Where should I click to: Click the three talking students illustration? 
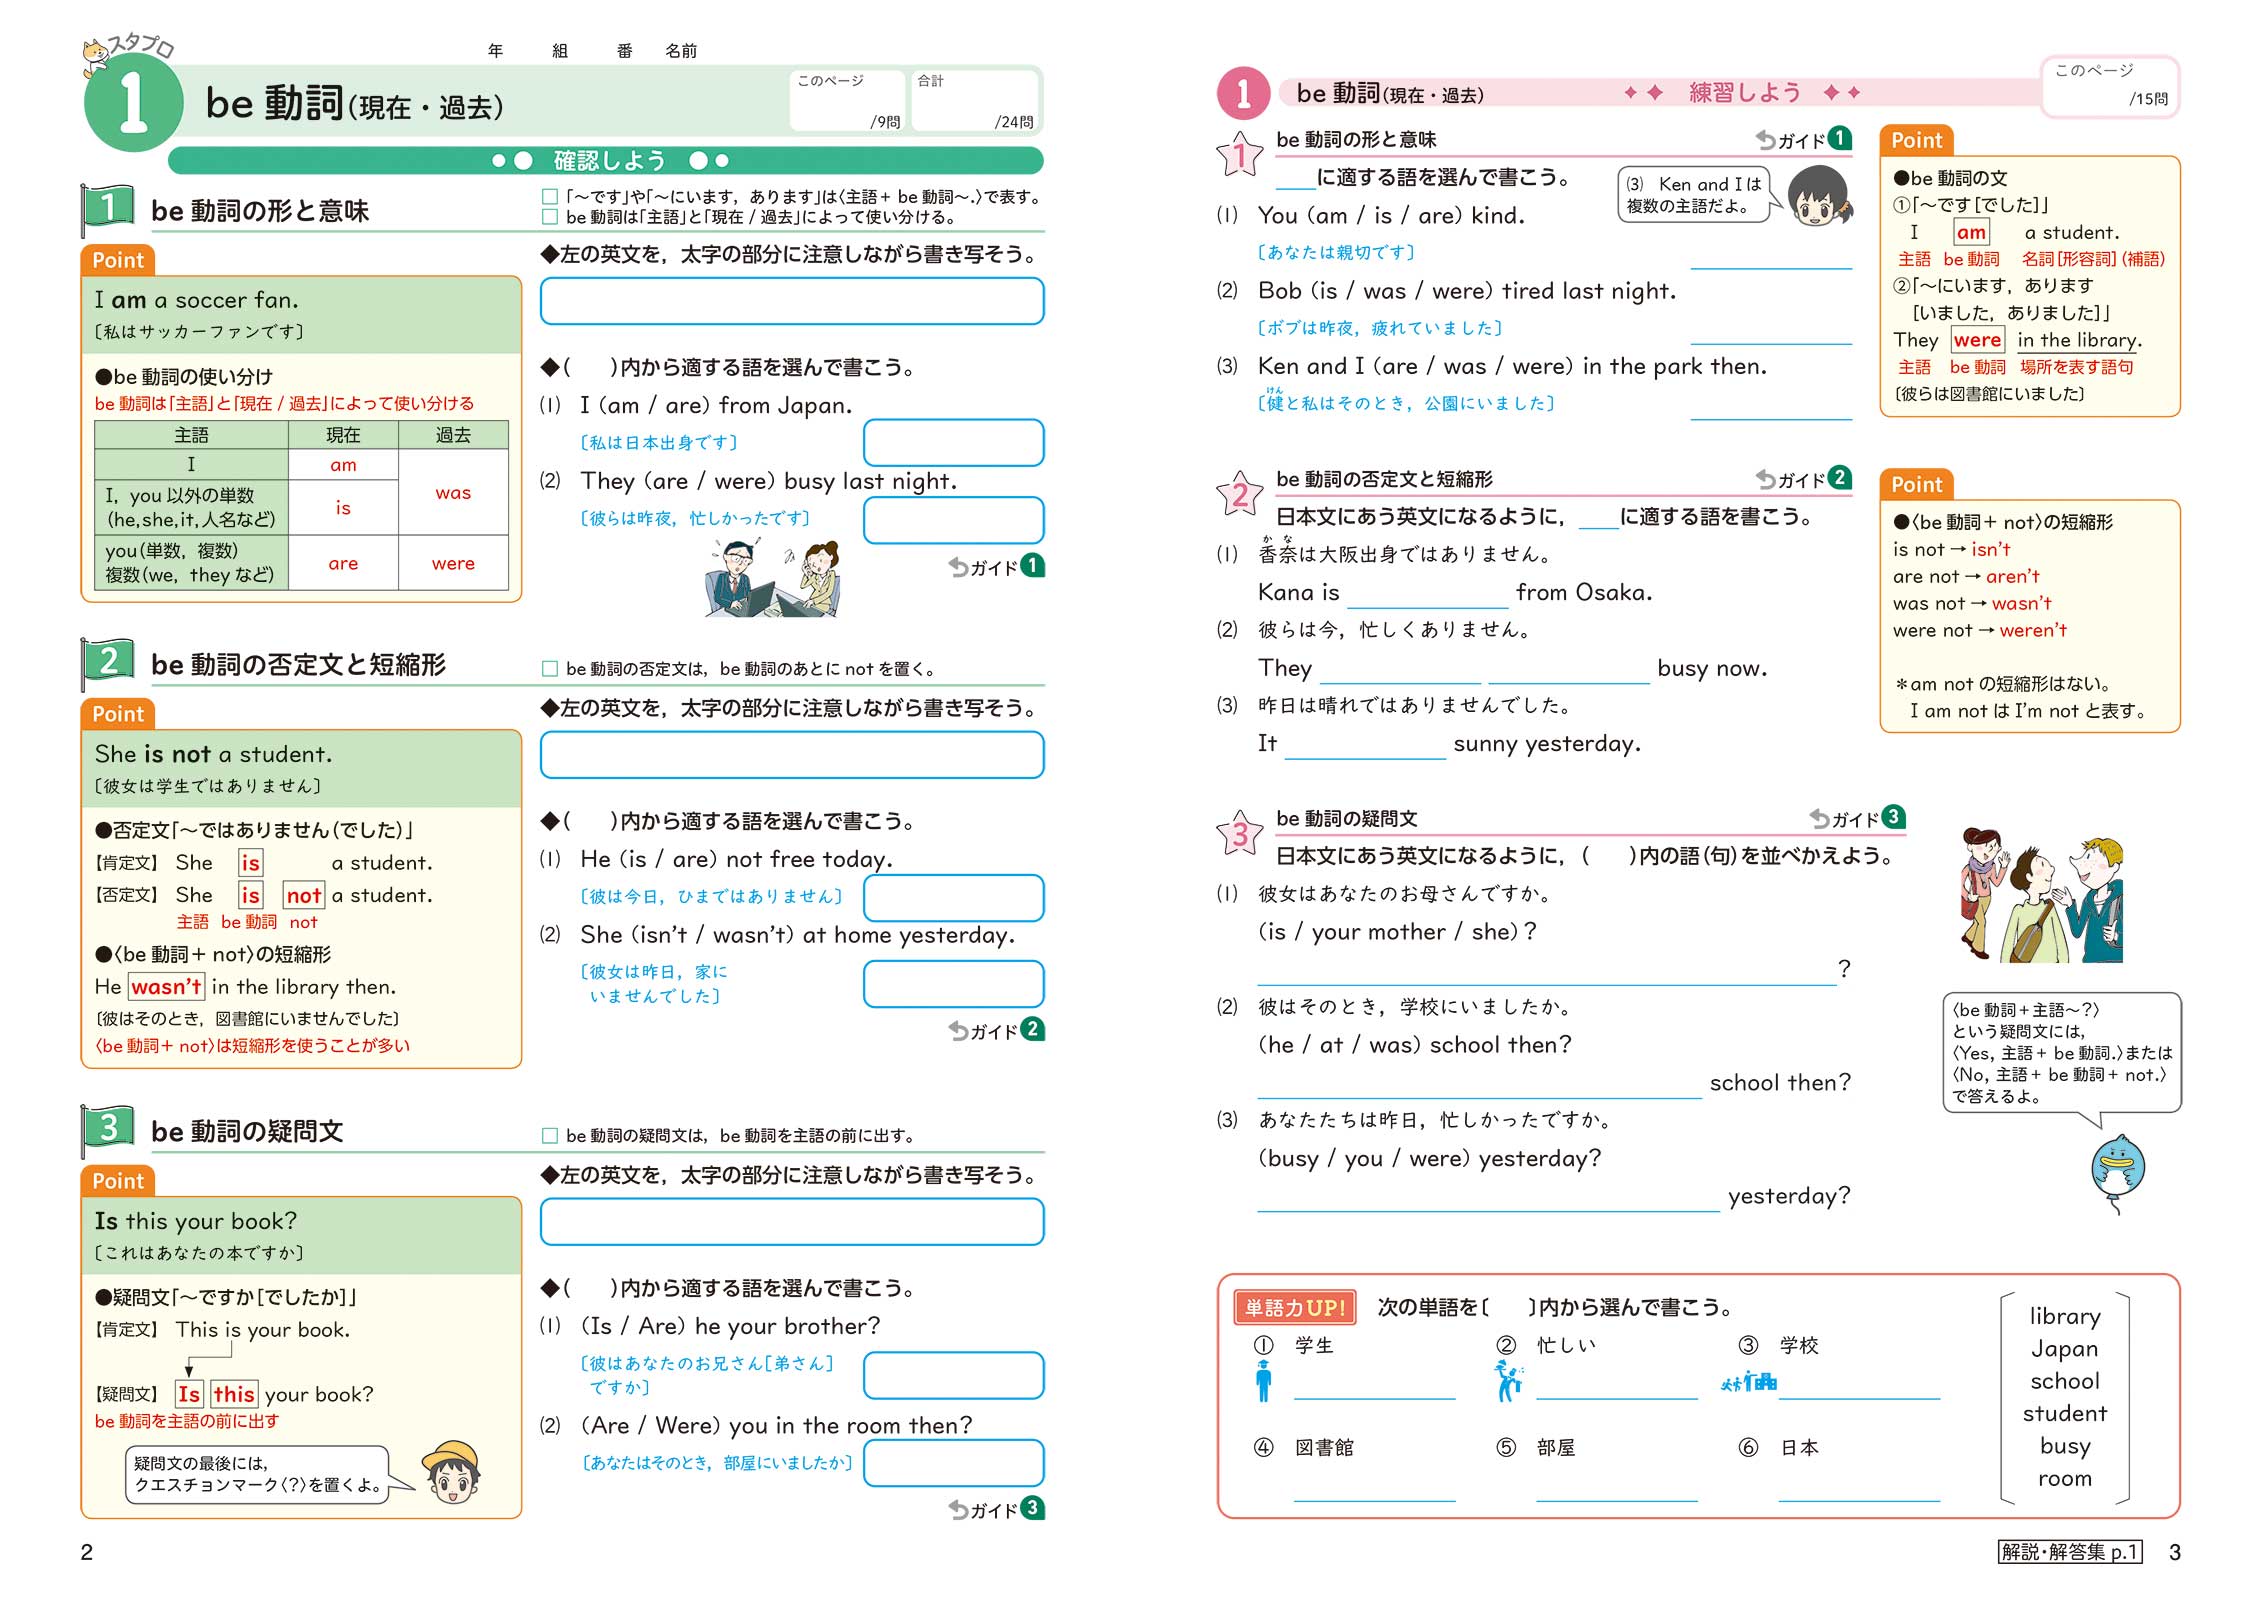point(2040,895)
